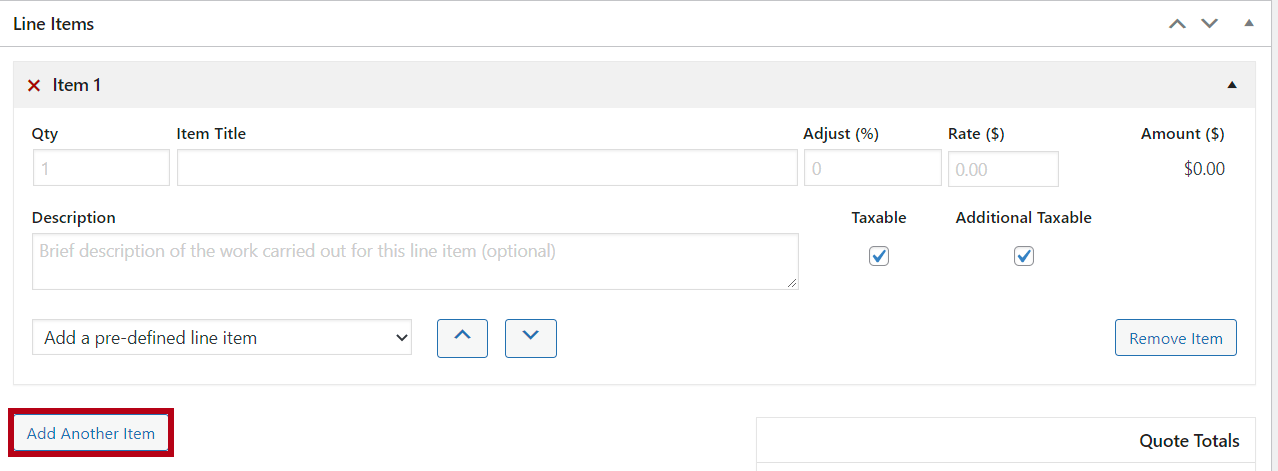
Task: Click Add Another Item button
Action: [x=91, y=433]
